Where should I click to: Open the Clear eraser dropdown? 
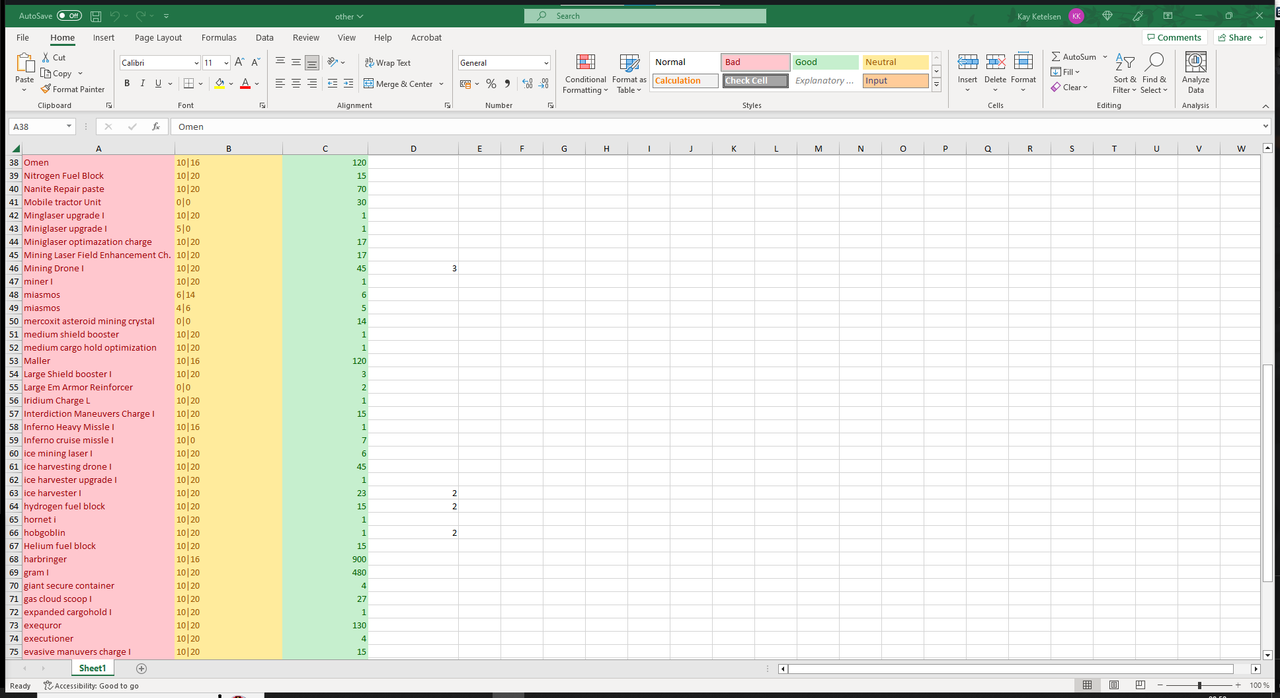[1069, 87]
